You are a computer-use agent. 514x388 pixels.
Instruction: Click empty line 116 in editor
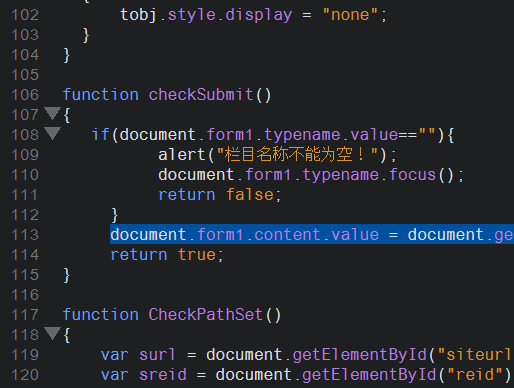pyautogui.click(x=267, y=295)
